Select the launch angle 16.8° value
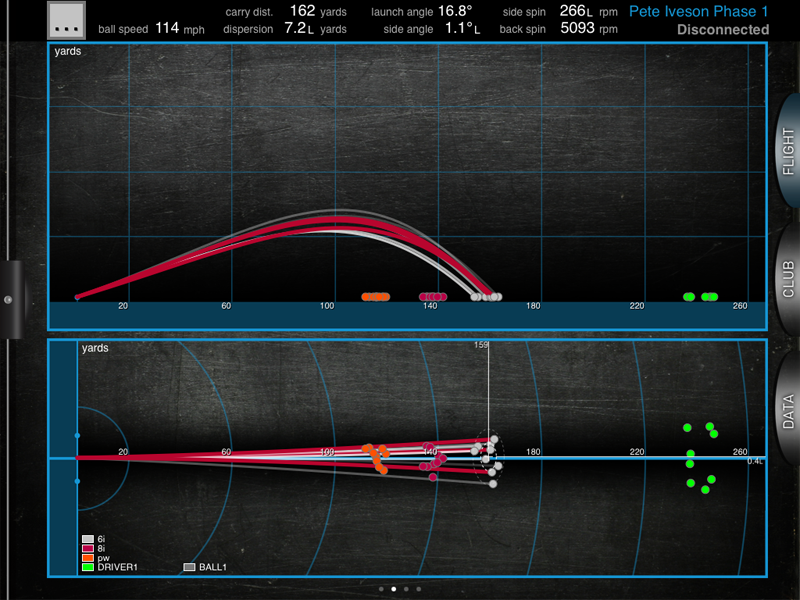 point(454,11)
